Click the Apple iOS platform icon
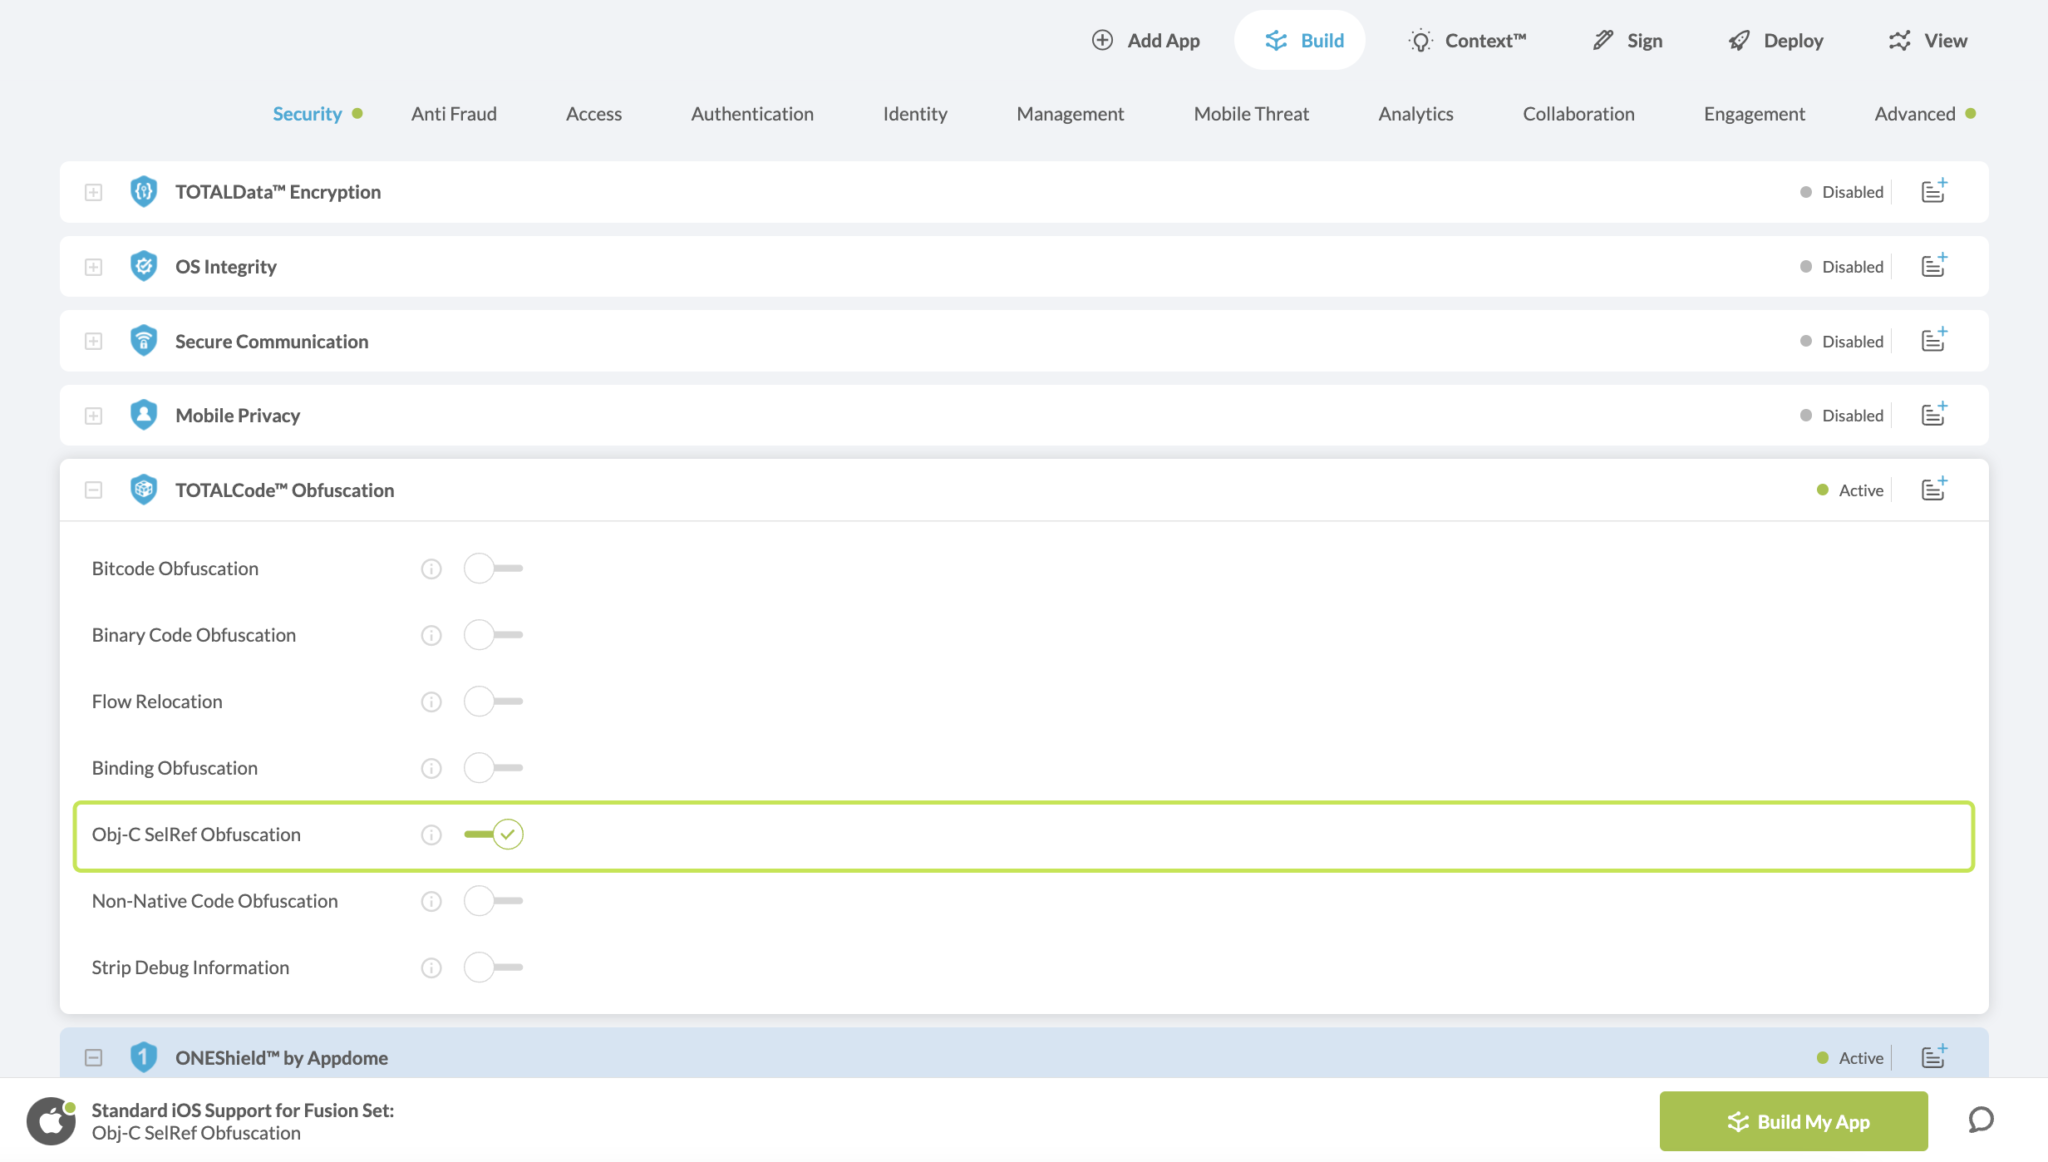The height and width of the screenshot is (1162, 2048). pos(51,1121)
